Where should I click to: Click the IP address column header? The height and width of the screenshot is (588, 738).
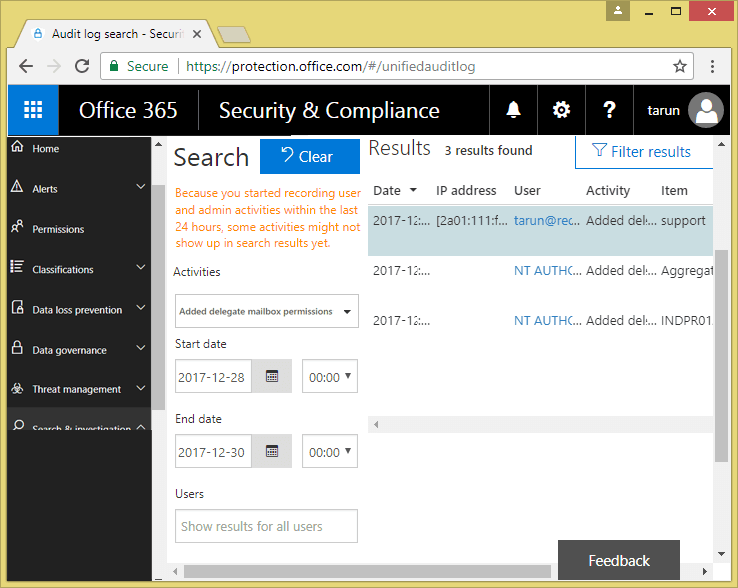coord(465,190)
